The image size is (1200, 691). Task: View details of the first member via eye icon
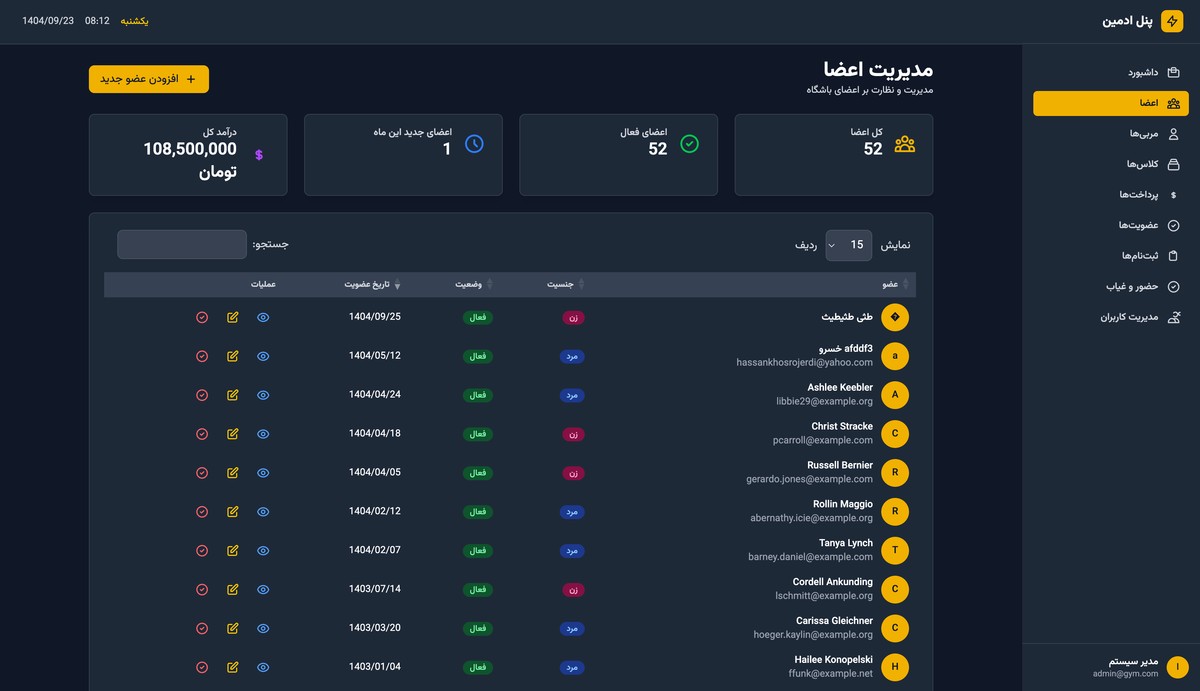click(x=263, y=317)
